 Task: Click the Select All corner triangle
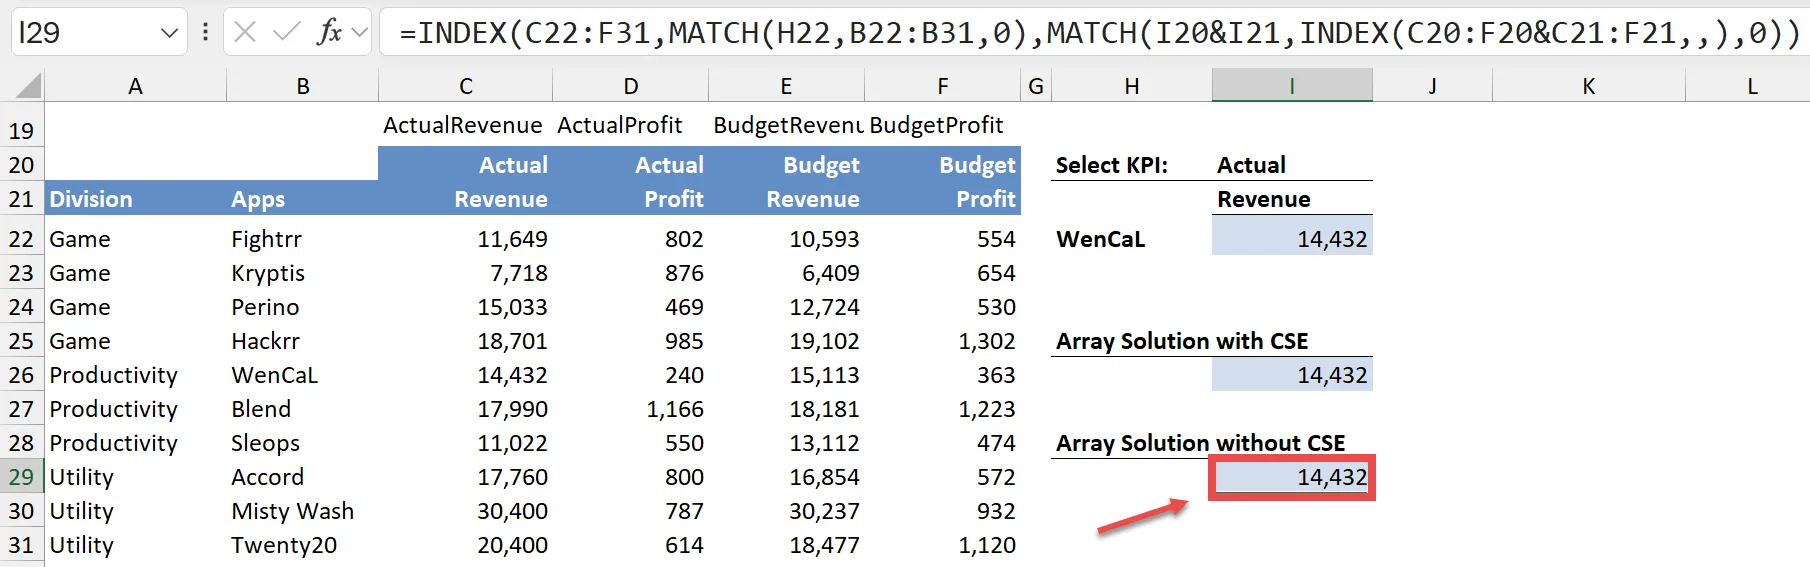click(29, 86)
